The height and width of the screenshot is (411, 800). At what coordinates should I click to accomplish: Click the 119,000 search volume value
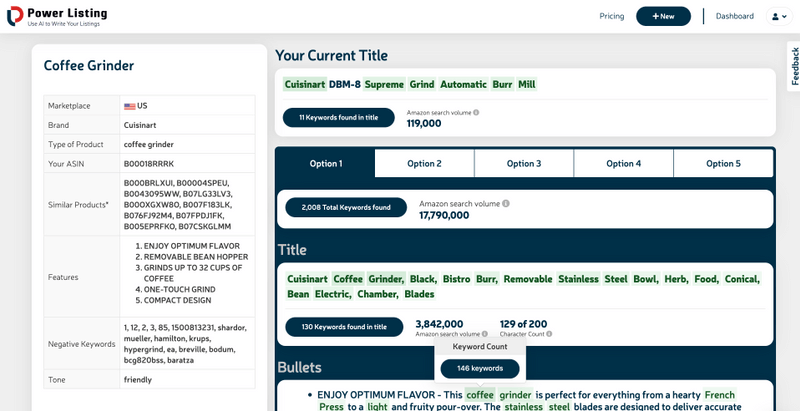[x=424, y=123]
